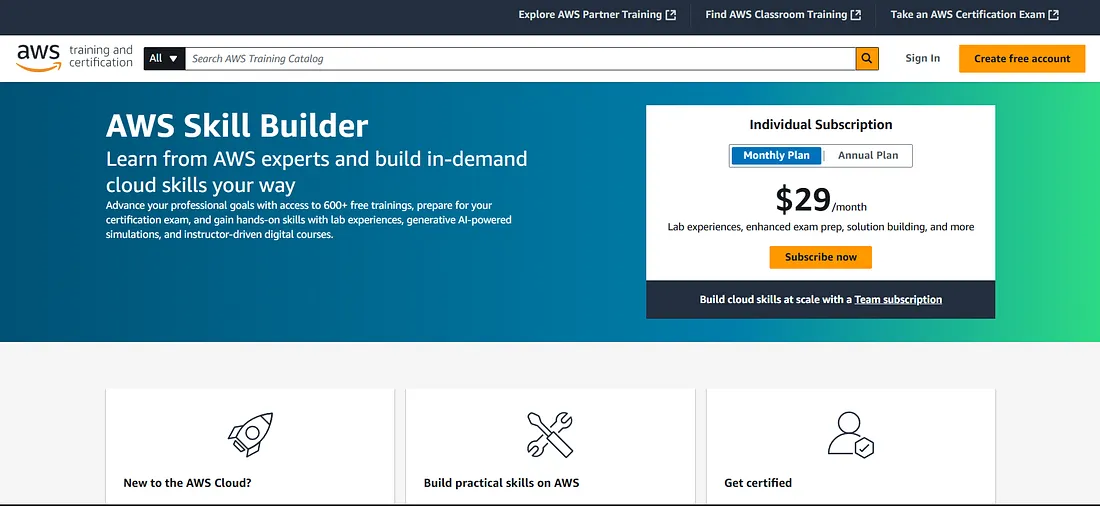Click the $29 /month price text
This screenshot has width=1100, height=506.
point(821,201)
